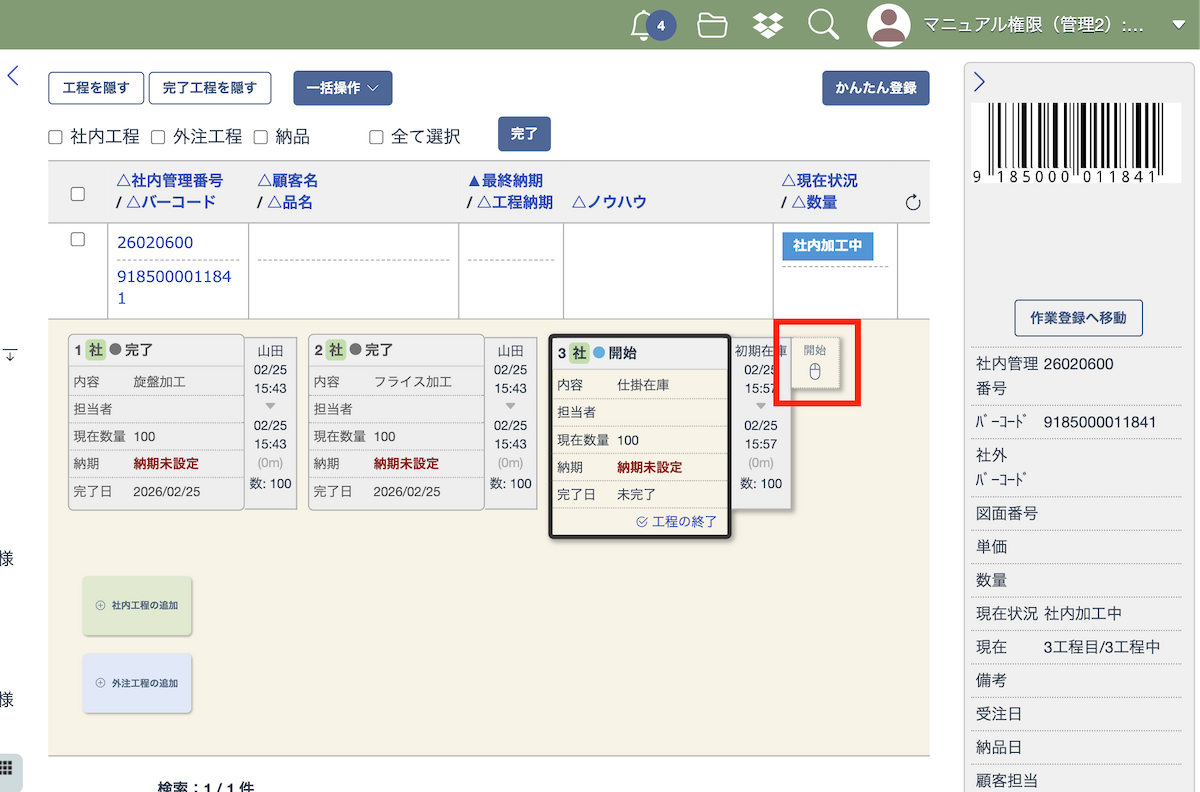Viewport: 1200px width, 792px height.
Task: Click the かんたん登録 button
Action: (875, 88)
